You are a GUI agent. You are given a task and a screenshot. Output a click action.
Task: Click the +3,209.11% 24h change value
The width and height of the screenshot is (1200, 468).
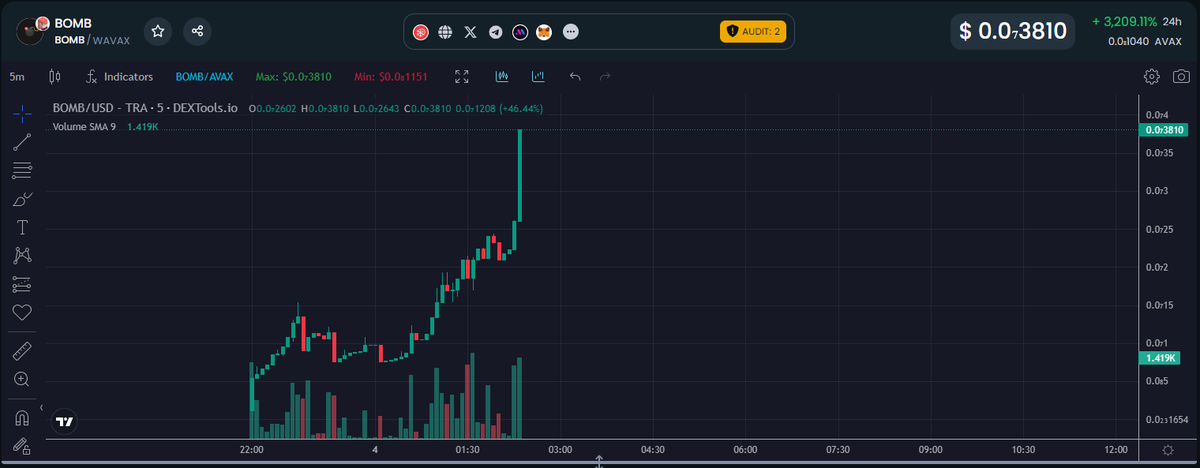tap(1125, 21)
